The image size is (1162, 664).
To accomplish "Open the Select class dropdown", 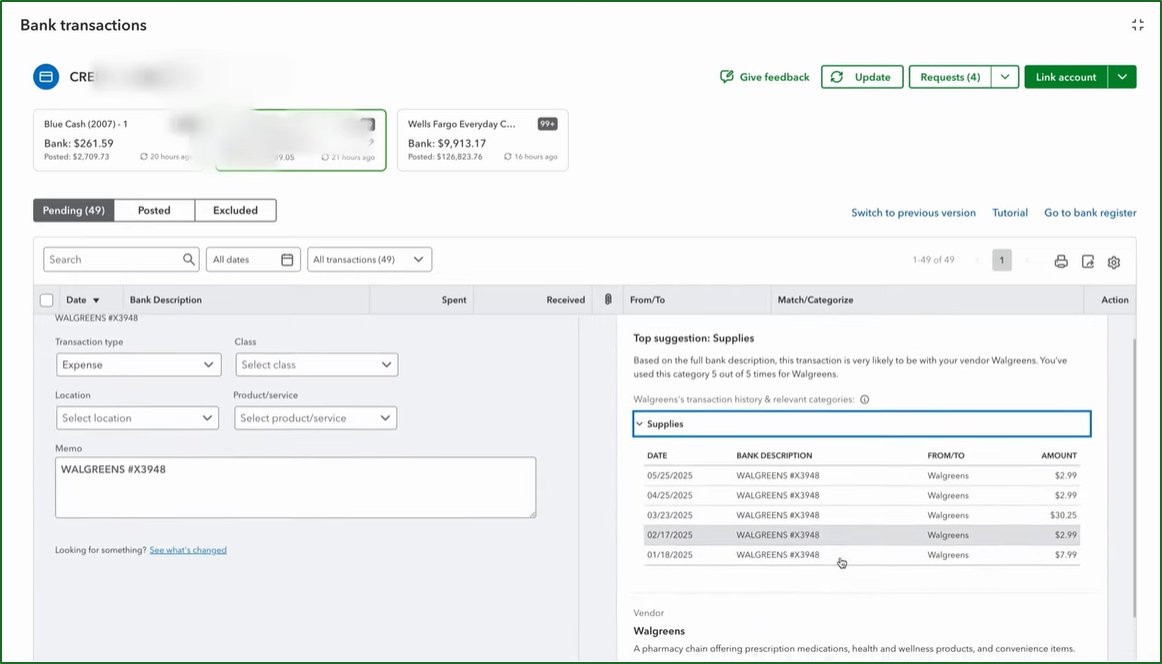I will [x=316, y=365].
